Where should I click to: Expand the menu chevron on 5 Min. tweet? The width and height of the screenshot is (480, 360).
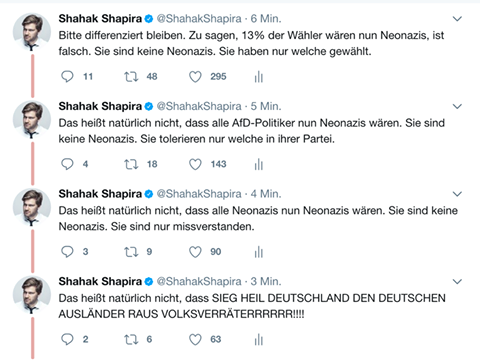coord(457,106)
